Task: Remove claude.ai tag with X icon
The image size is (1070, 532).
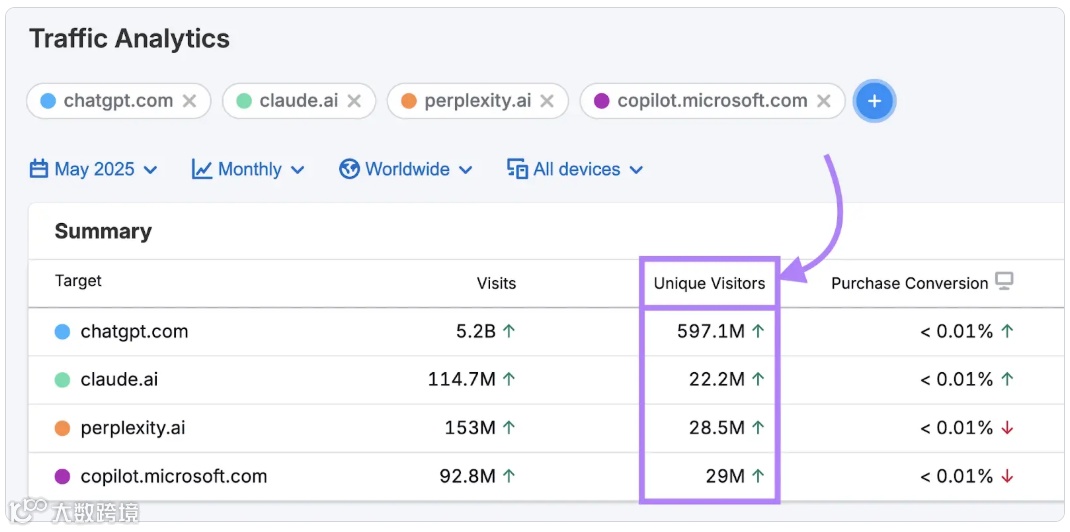Action: click(x=354, y=101)
